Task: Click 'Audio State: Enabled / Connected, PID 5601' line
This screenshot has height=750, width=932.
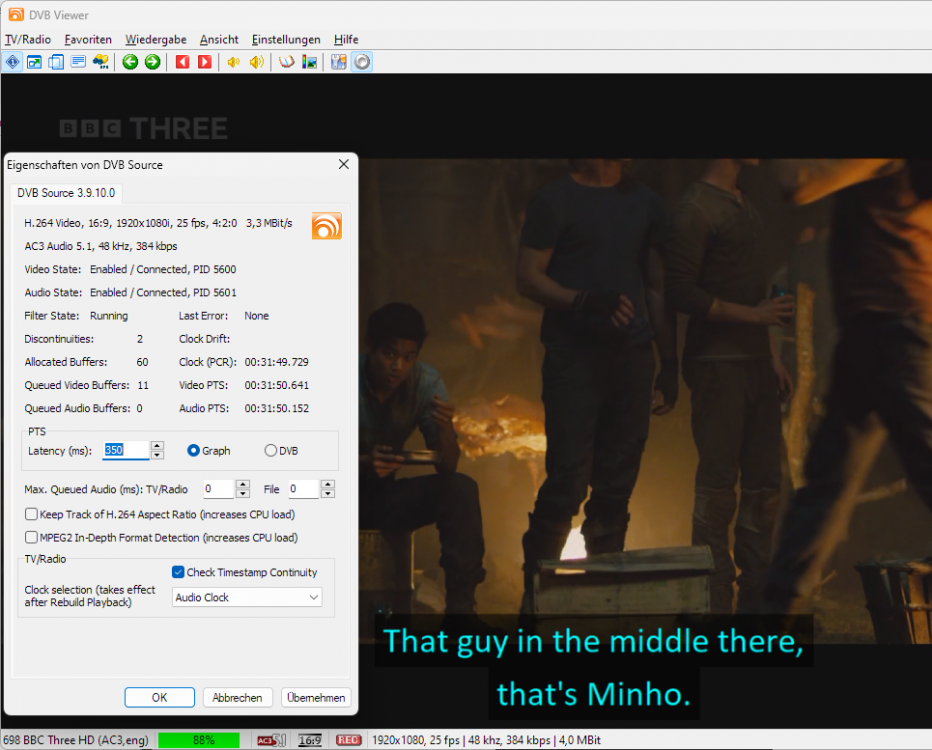Action: tap(130, 292)
